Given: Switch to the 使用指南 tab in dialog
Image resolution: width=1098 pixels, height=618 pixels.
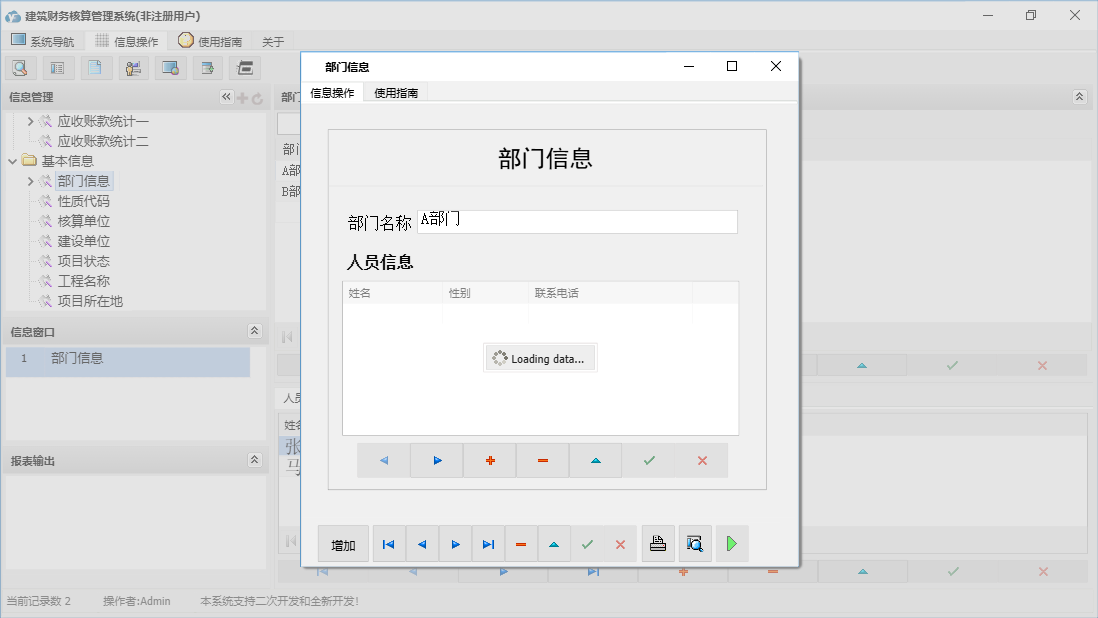Looking at the screenshot, I should [395, 91].
